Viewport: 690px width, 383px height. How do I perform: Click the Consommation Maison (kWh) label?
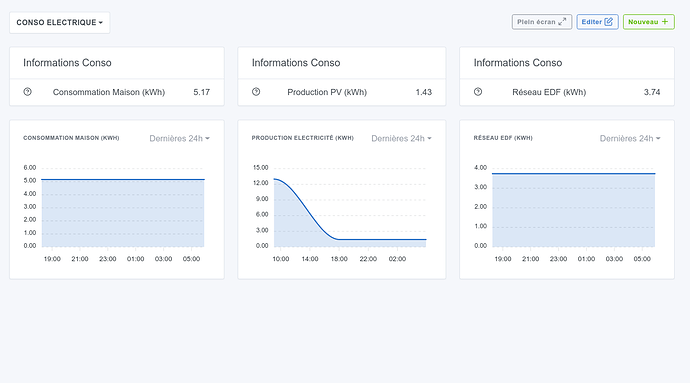pos(109,92)
